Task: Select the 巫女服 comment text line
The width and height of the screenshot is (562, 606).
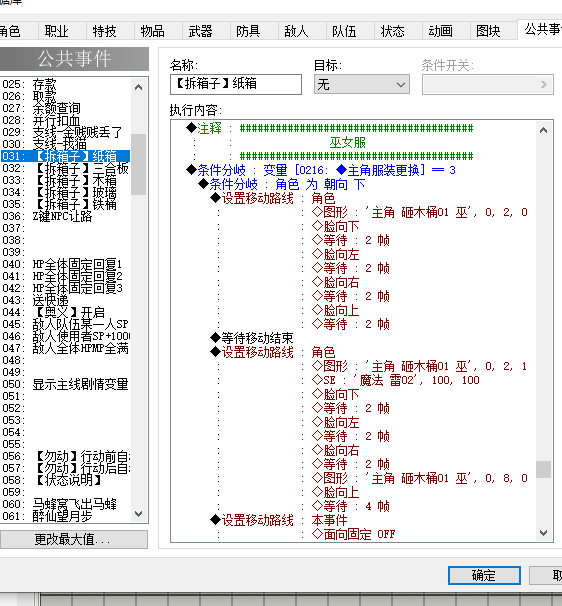Action: click(347, 142)
